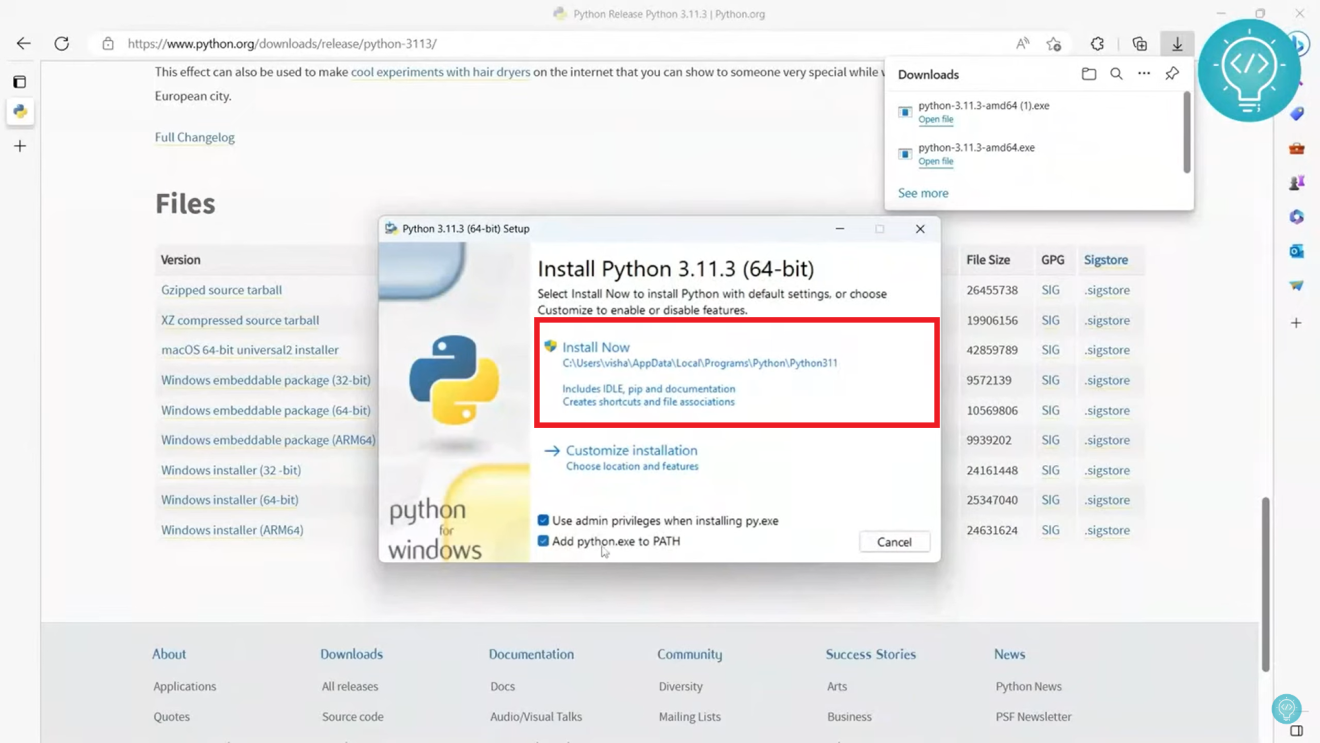Open the tab actions menu at top left
Screen dimensions: 1320x743
pyautogui.click(x=19, y=81)
